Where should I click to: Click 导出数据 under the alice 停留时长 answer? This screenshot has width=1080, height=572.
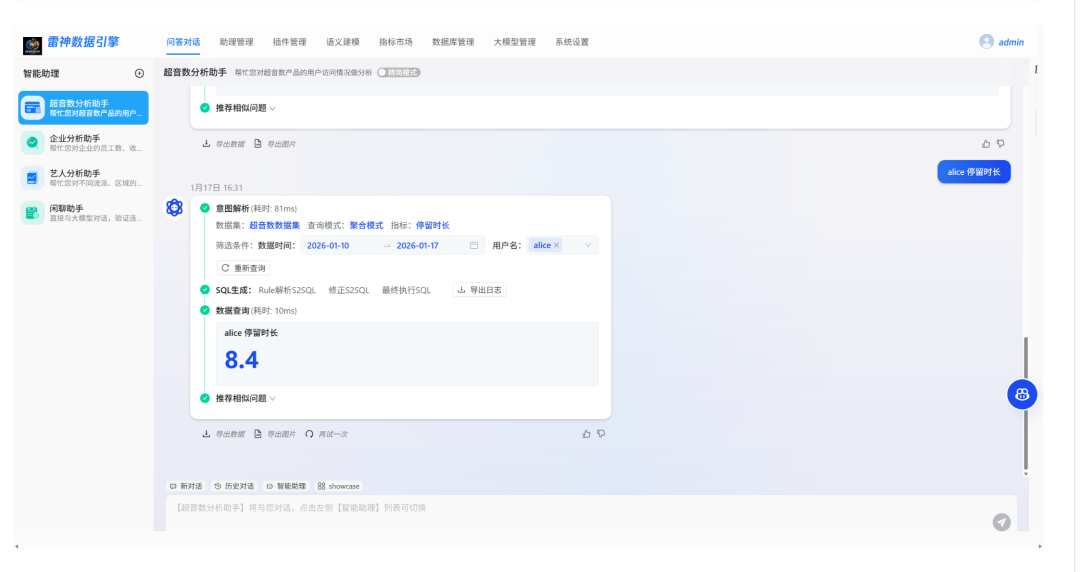click(223, 434)
